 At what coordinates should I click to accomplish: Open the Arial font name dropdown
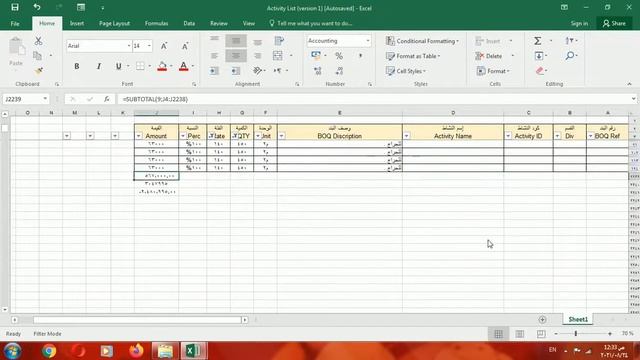(129, 46)
